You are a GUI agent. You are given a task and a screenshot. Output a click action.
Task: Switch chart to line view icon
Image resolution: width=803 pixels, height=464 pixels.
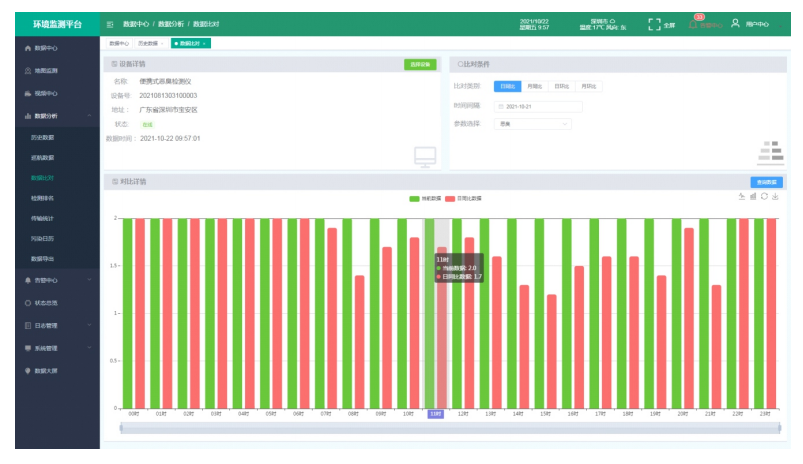click(x=742, y=197)
